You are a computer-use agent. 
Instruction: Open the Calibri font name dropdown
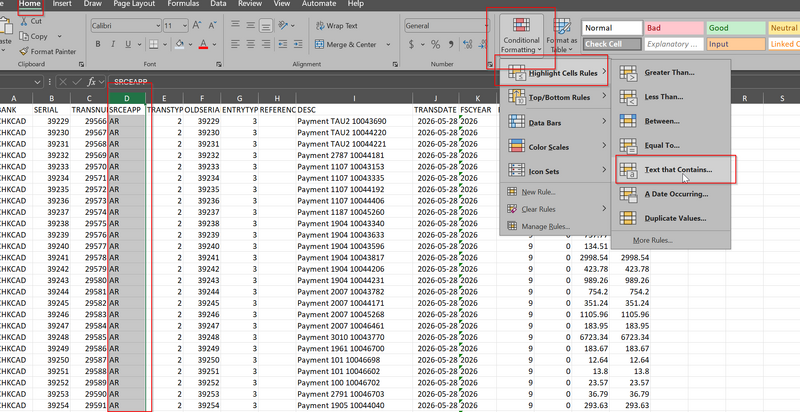click(x=158, y=25)
